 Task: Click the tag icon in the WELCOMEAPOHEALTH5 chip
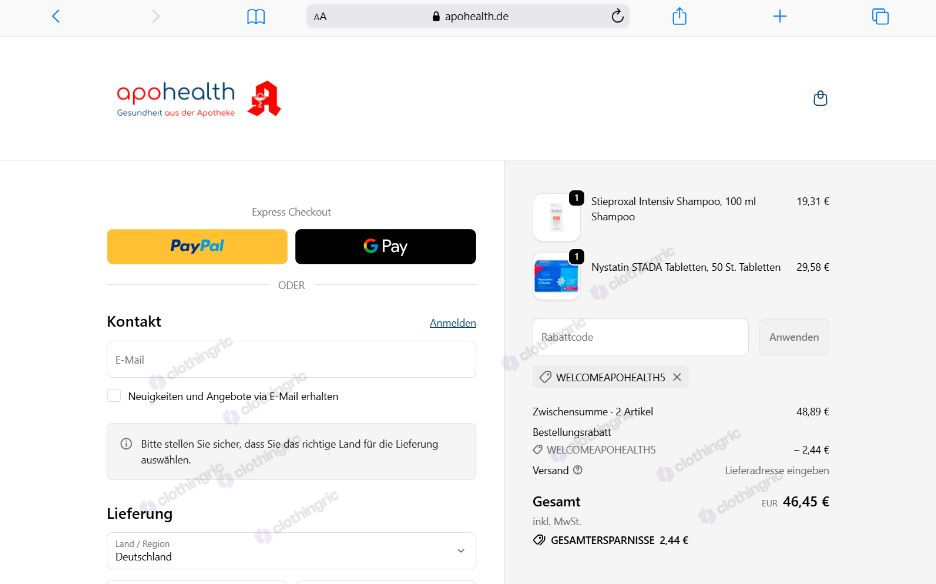[545, 377]
